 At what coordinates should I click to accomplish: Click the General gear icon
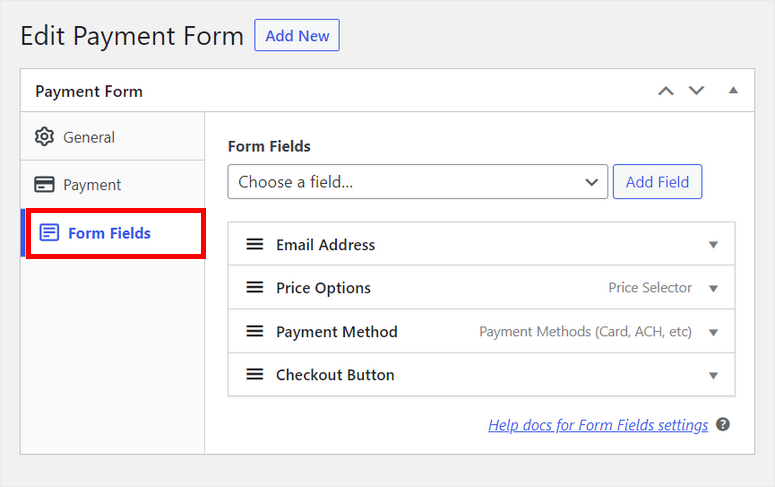click(44, 137)
